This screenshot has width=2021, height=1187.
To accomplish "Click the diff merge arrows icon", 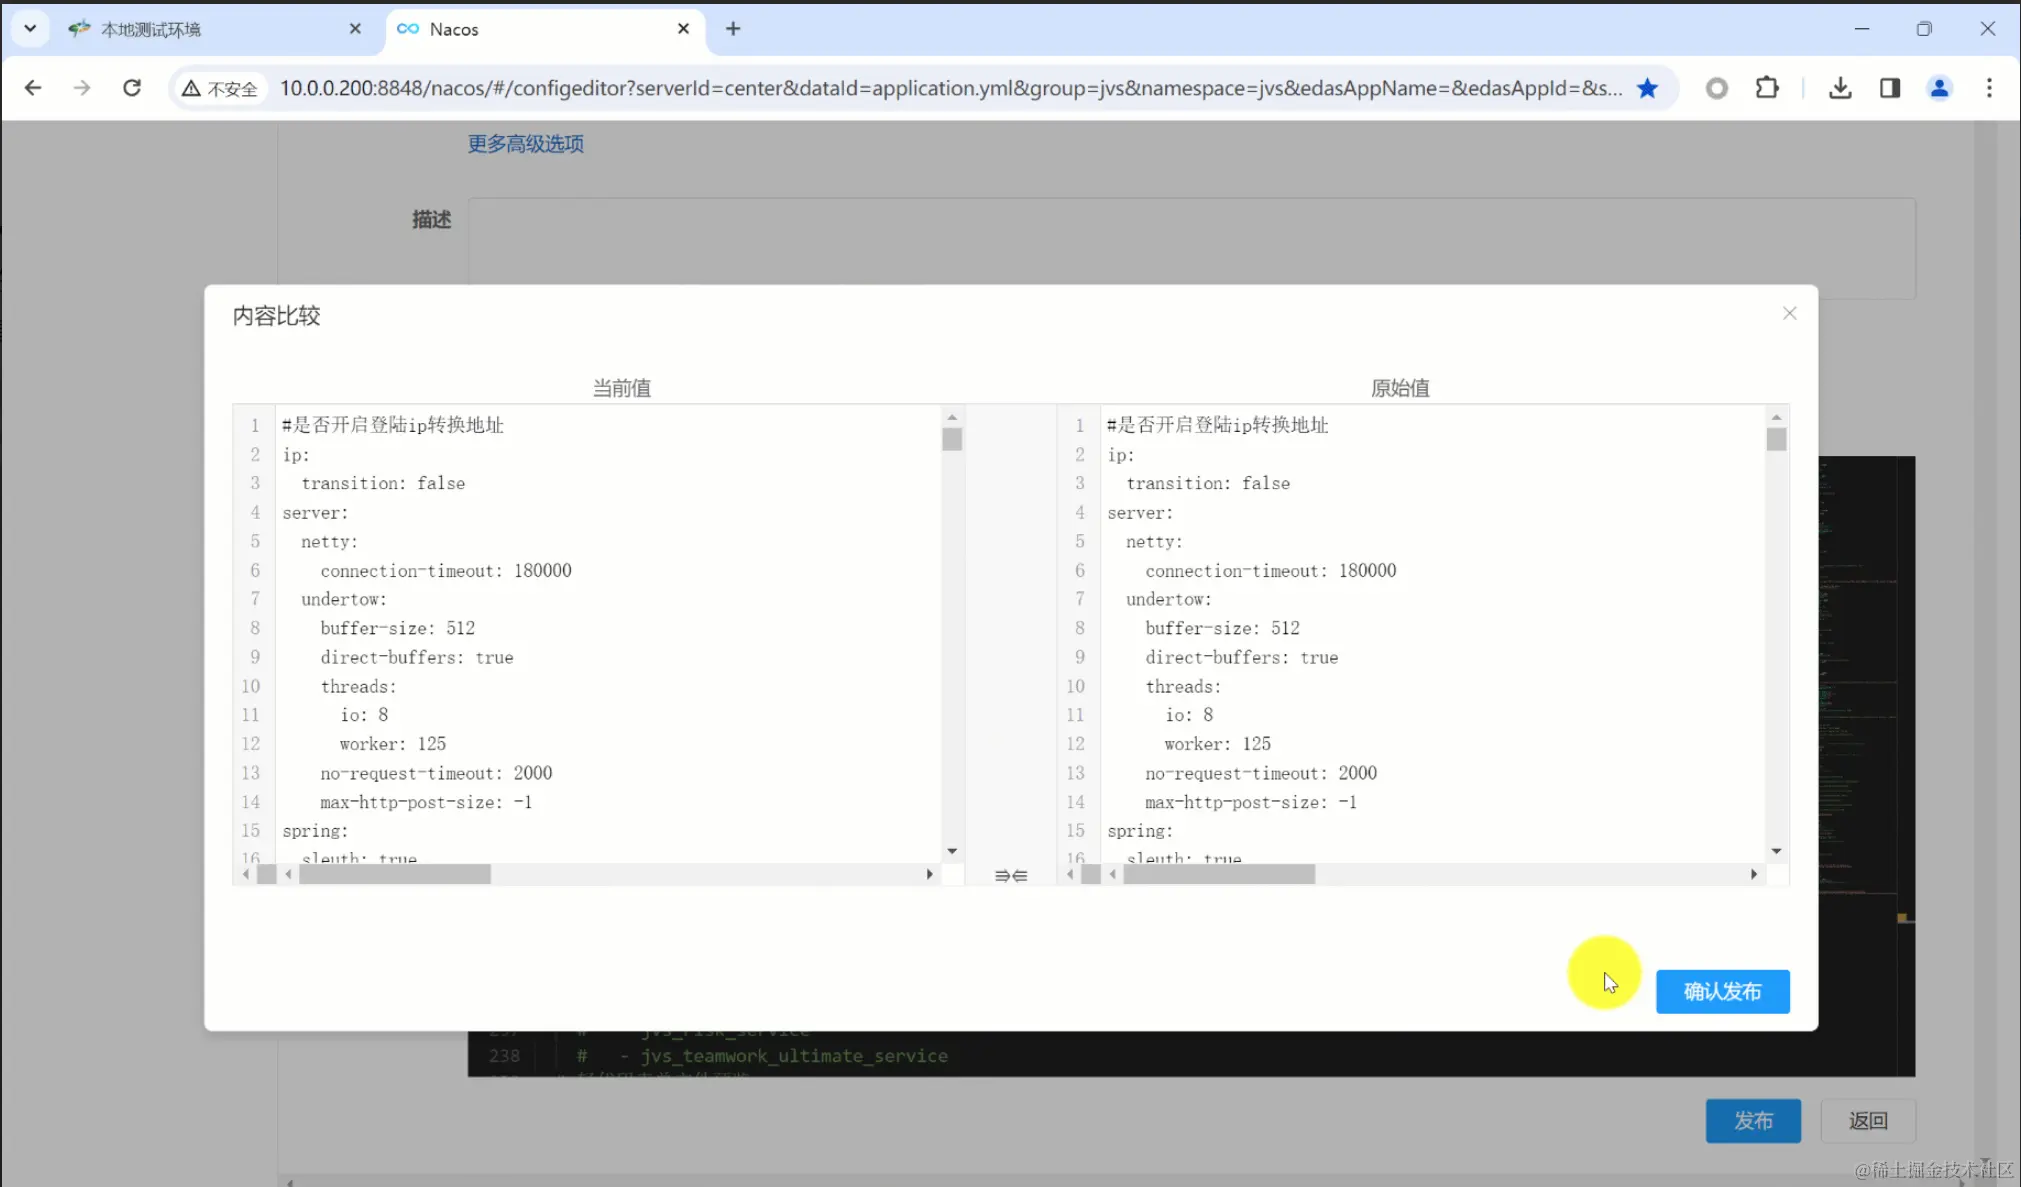I will (1010, 876).
